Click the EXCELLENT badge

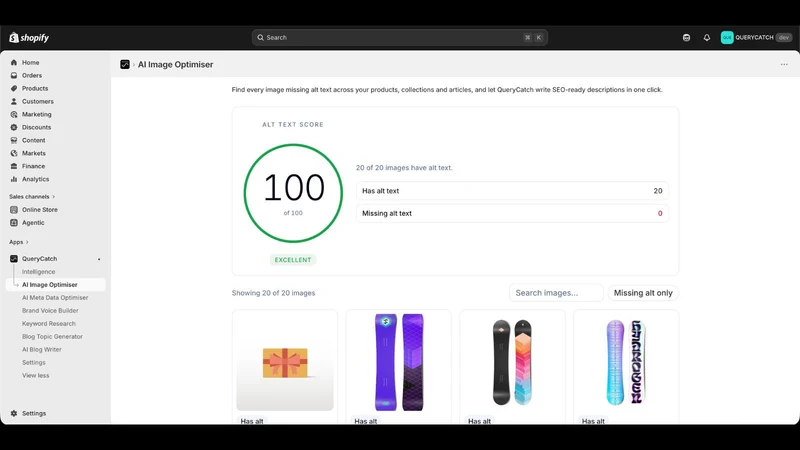click(293, 260)
